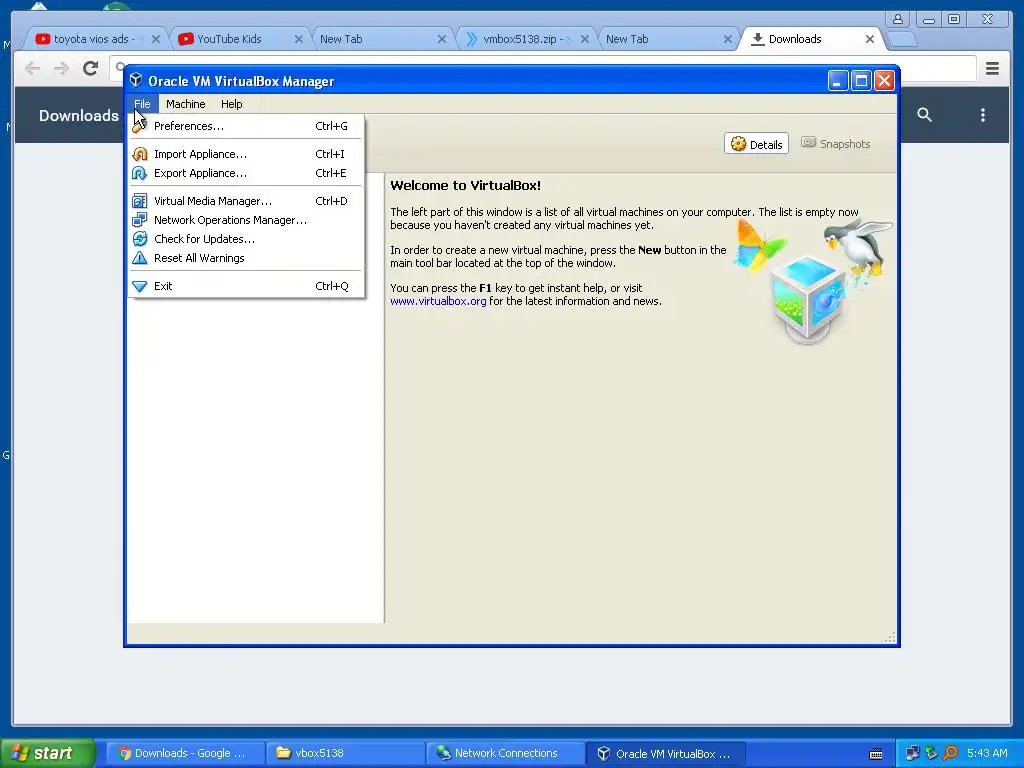This screenshot has width=1024, height=768.
Task: Click the Network Operations Manager icon
Action: [140, 220]
